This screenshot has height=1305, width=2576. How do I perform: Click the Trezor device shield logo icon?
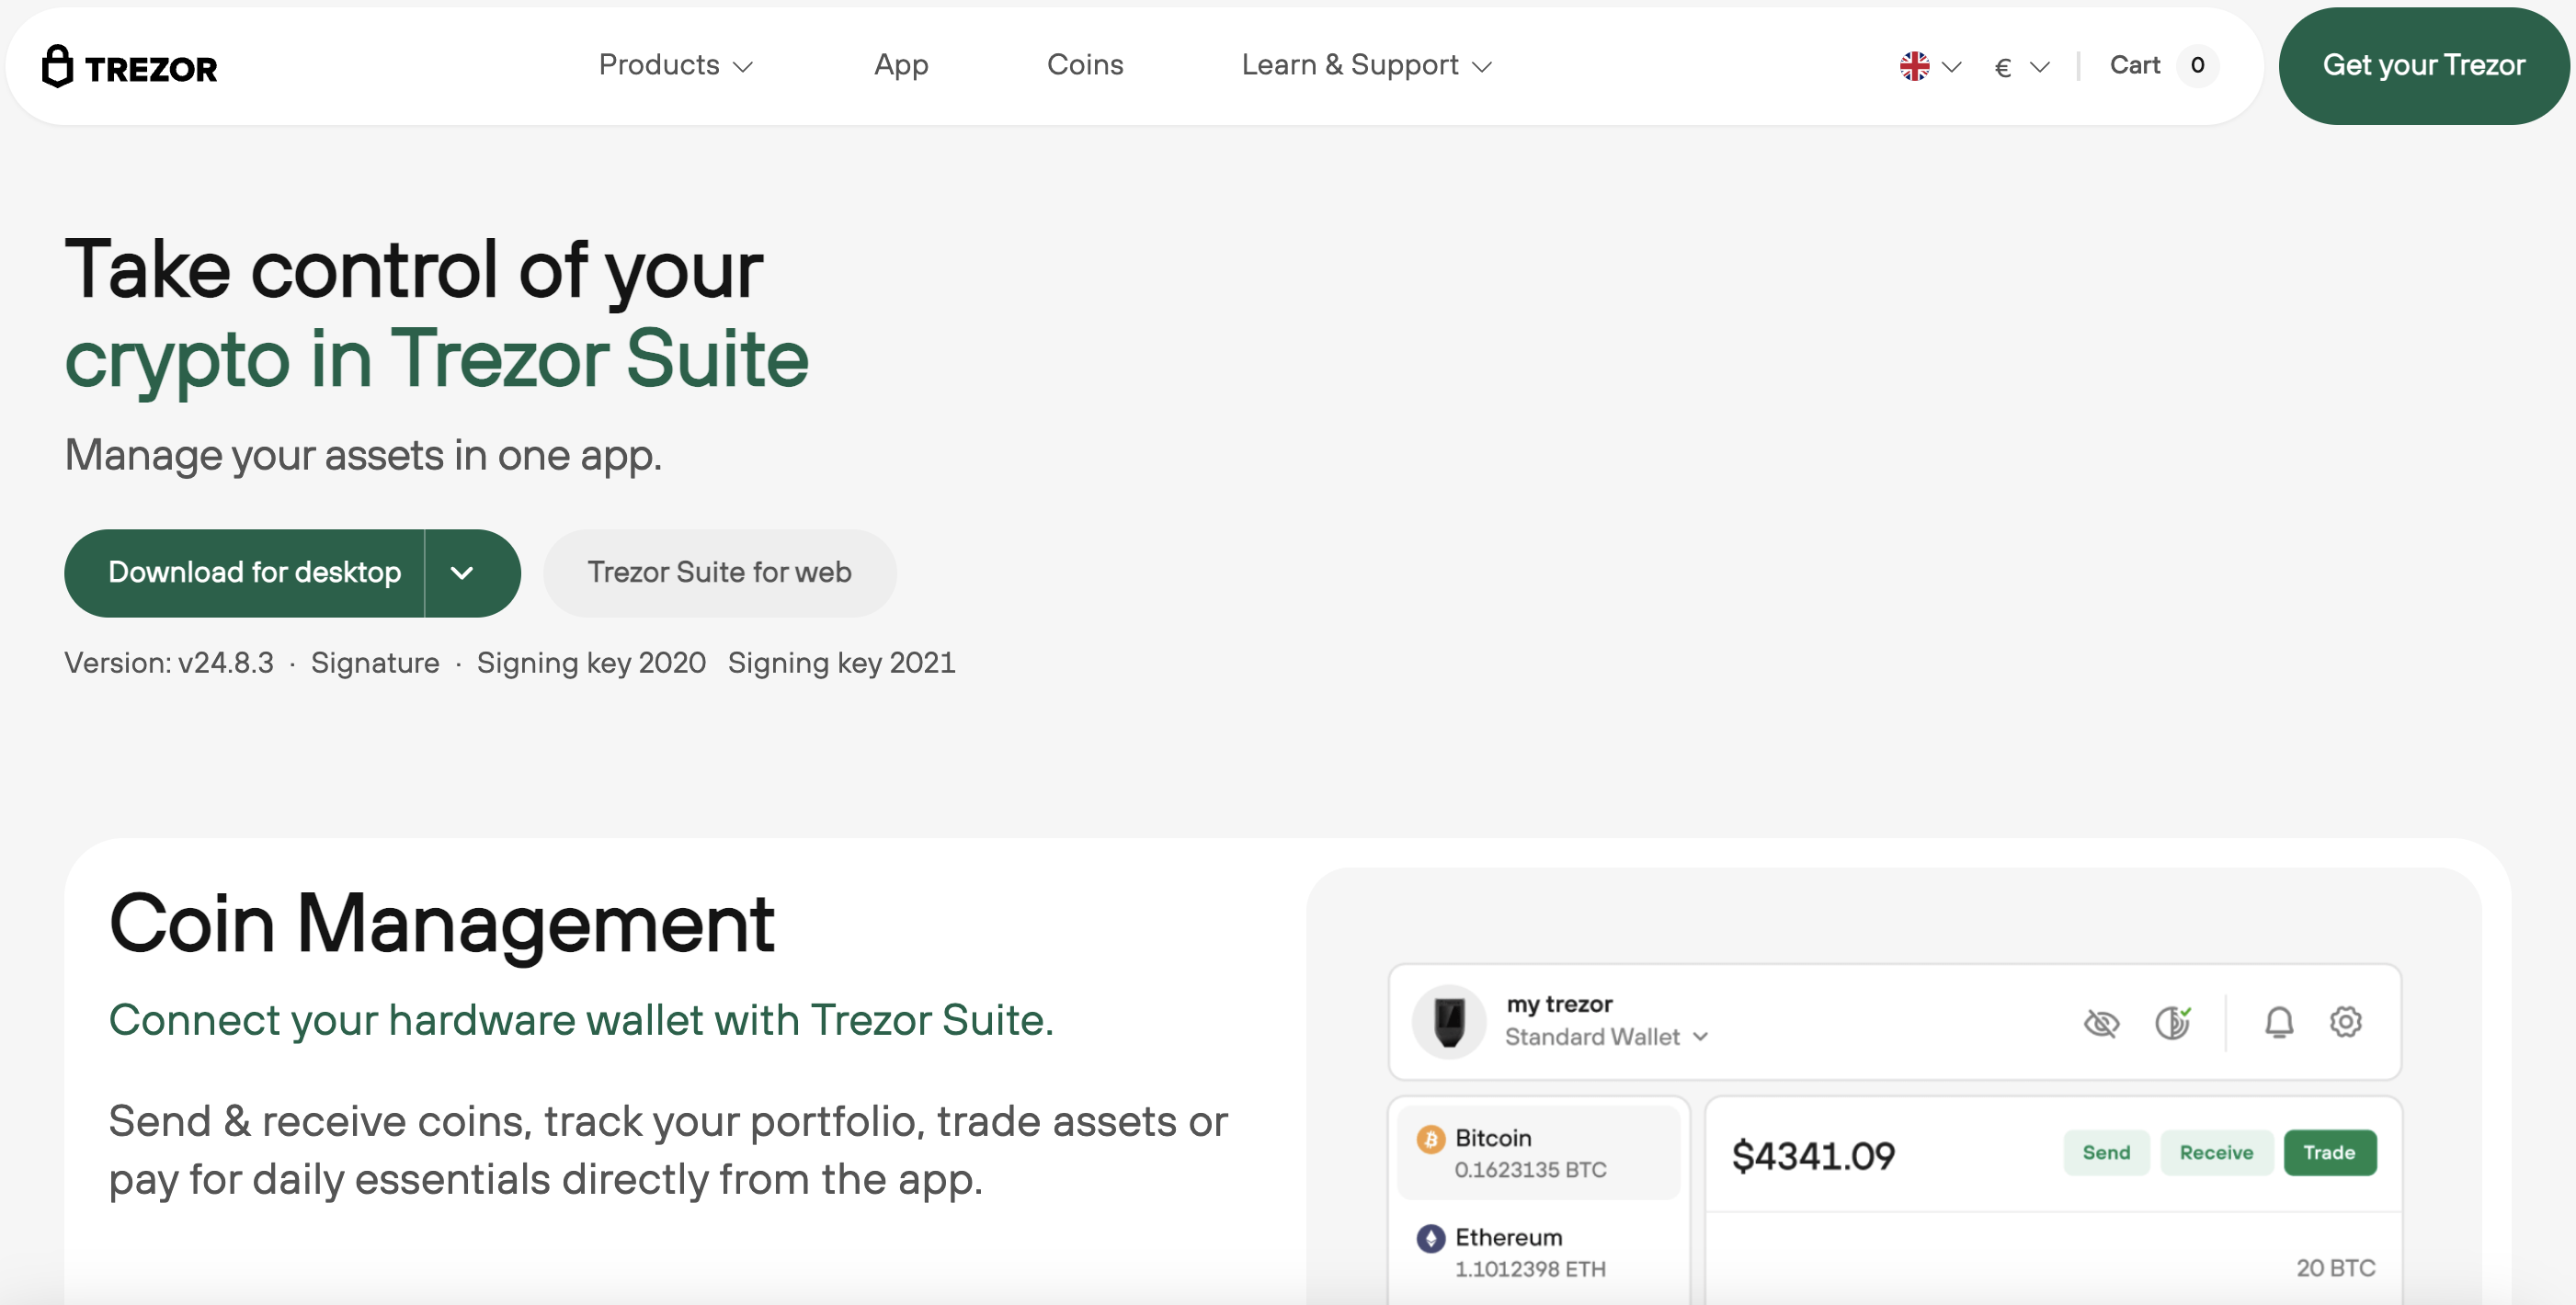pos(55,63)
